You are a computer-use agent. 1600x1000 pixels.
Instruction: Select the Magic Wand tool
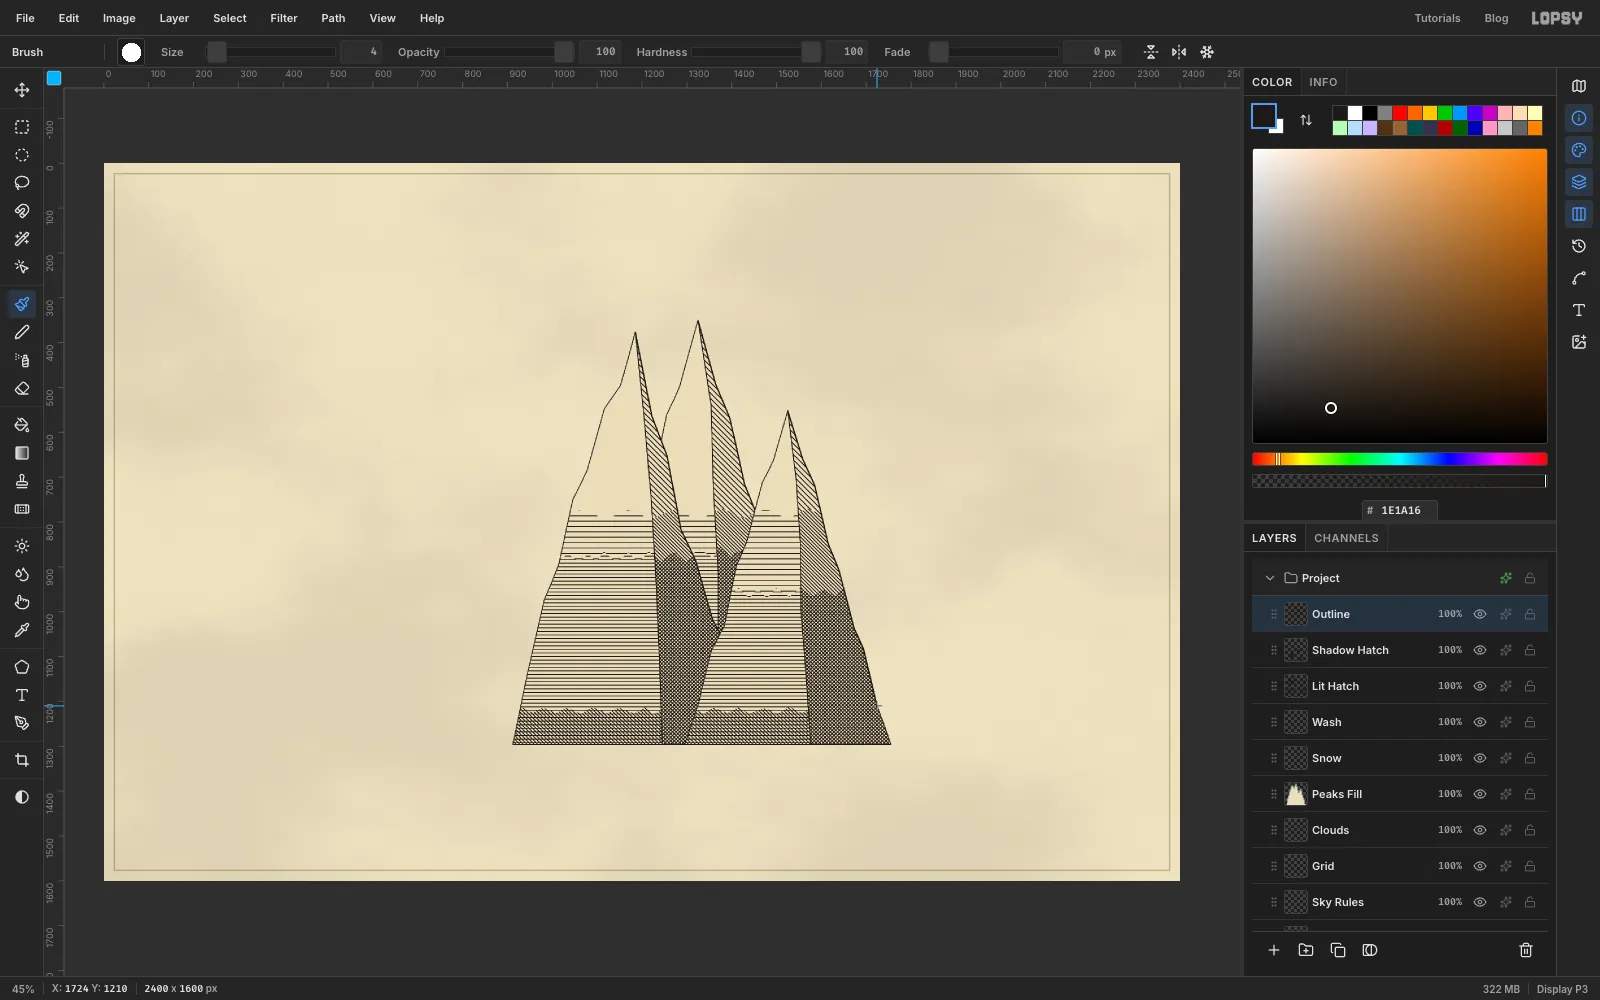click(21, 239)
